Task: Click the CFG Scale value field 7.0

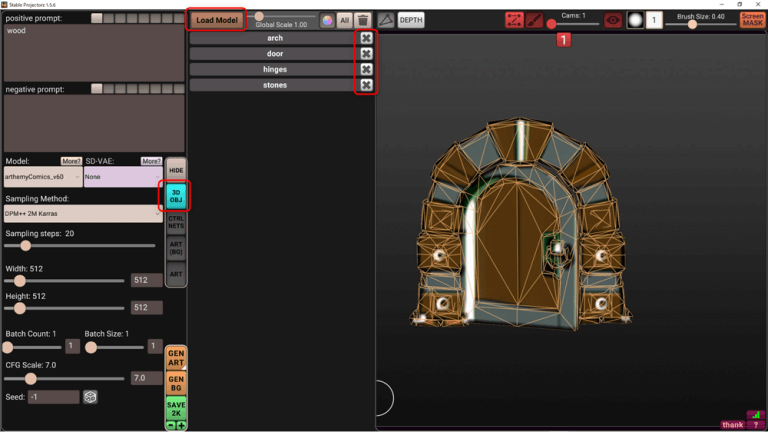Action: [x=146, y=378]
